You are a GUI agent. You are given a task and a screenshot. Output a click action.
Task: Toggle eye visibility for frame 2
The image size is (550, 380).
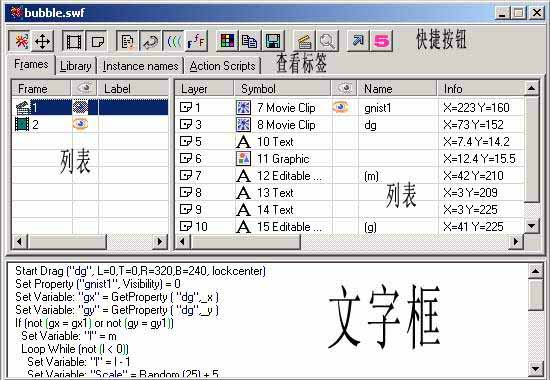(80, 124)
